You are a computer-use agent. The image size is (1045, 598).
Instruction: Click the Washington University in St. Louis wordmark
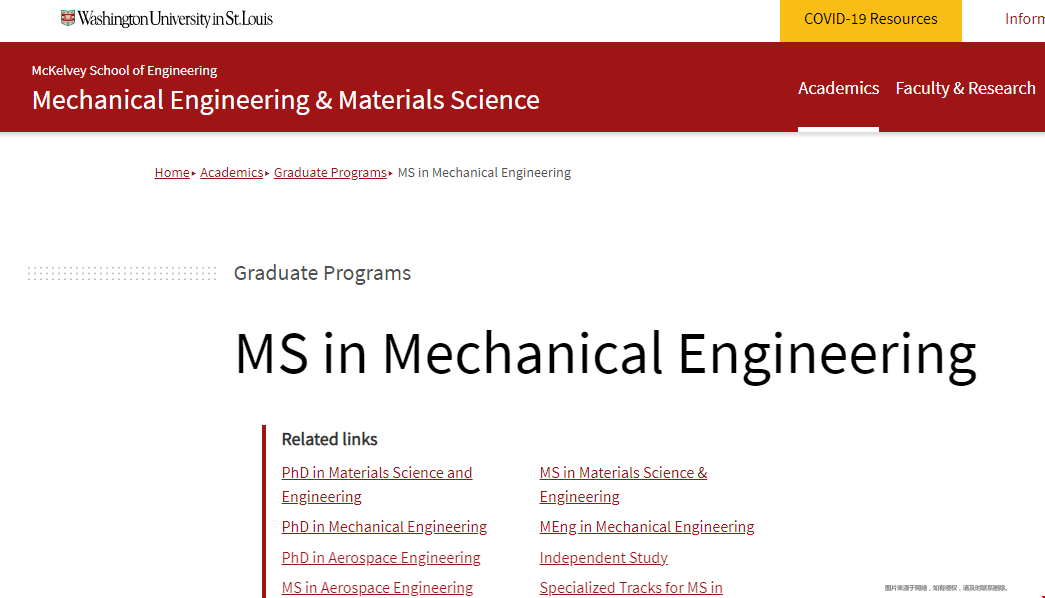click(175, 19)
